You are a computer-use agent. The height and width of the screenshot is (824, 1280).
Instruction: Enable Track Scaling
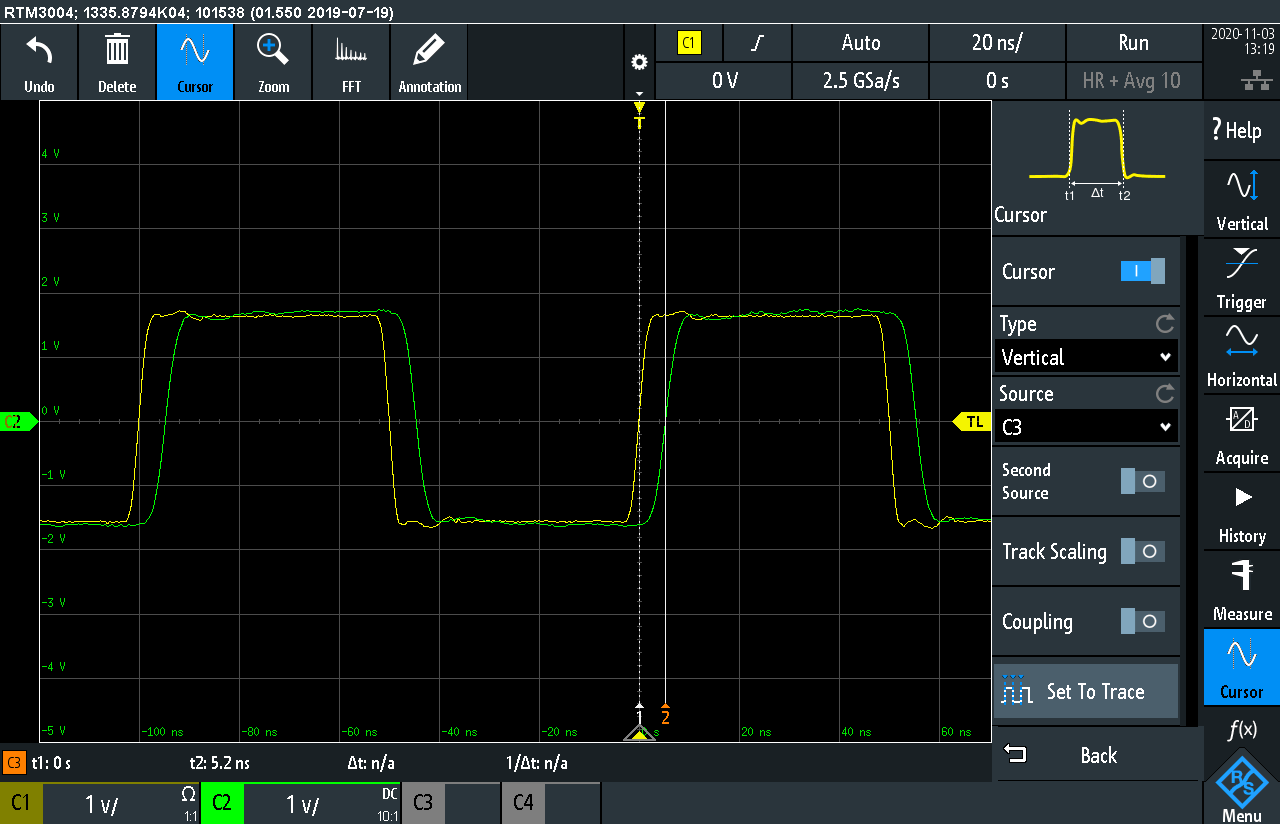click(x=1142, y=551)
